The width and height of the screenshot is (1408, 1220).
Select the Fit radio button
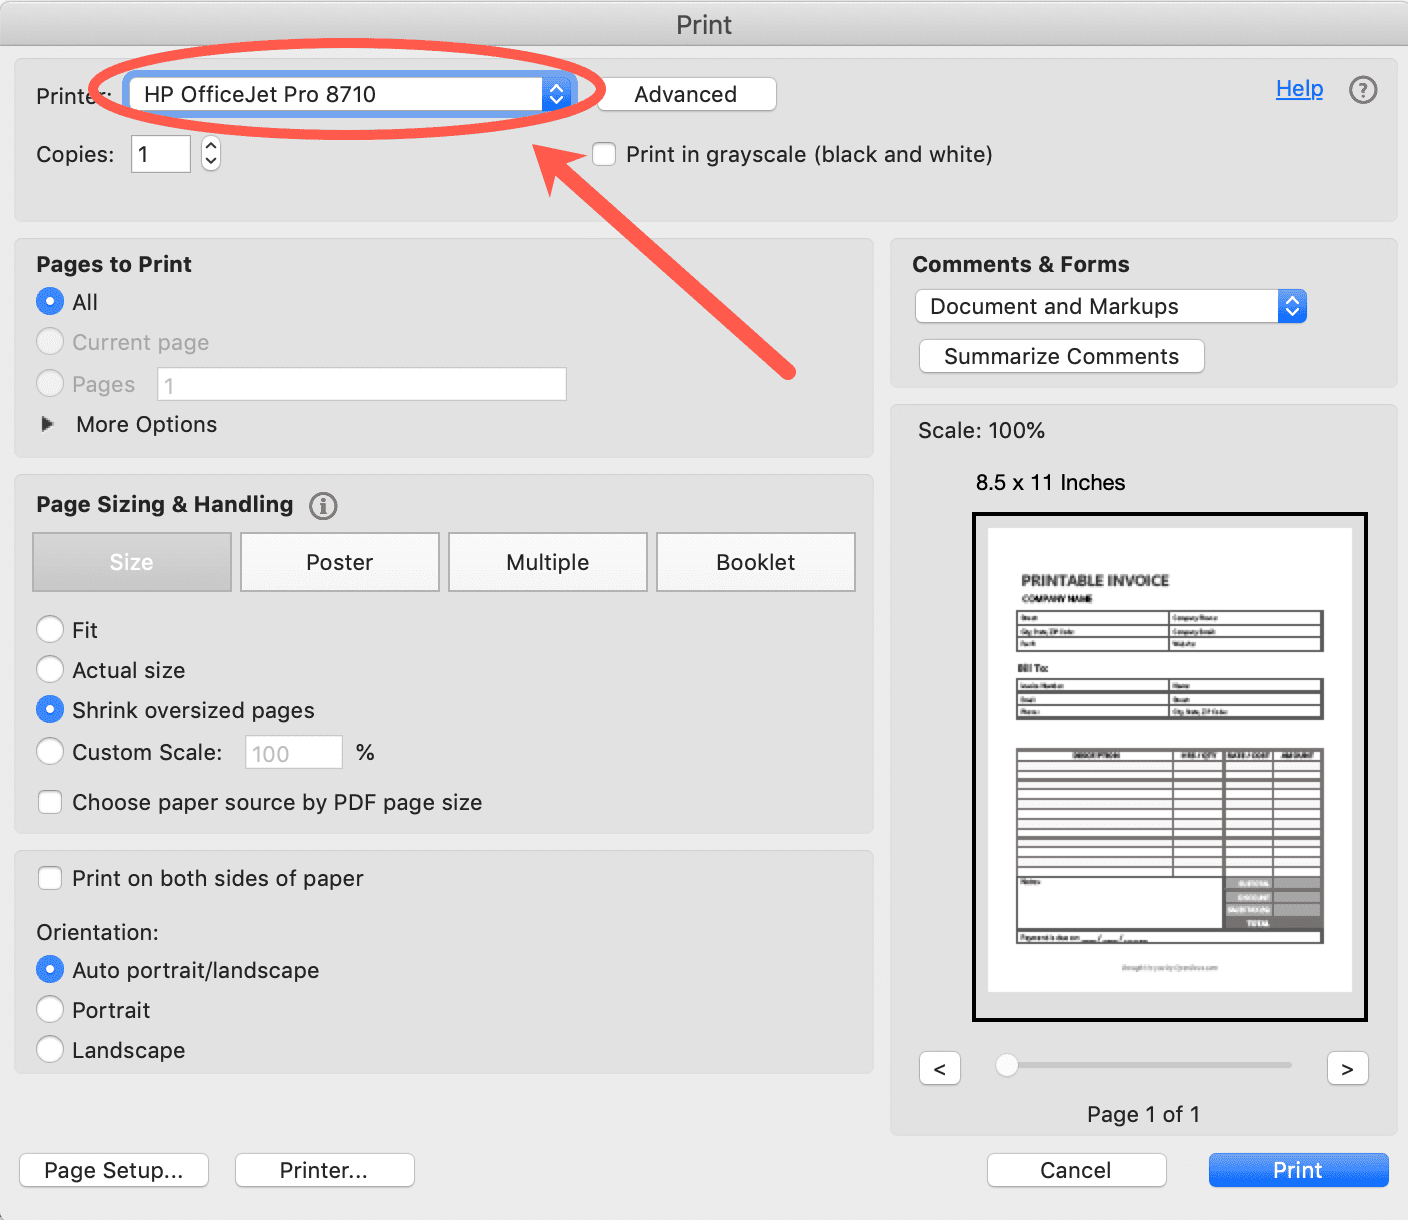(50, 629)
